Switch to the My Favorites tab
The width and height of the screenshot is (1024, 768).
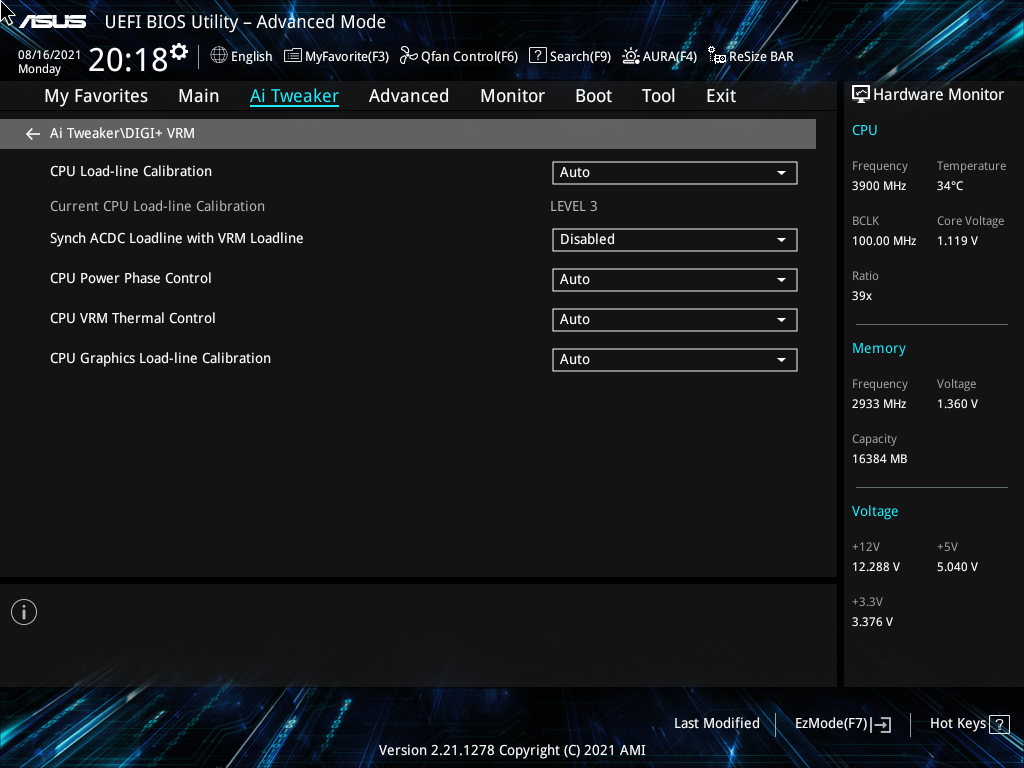pyautogui.click(x=96, y=96)
